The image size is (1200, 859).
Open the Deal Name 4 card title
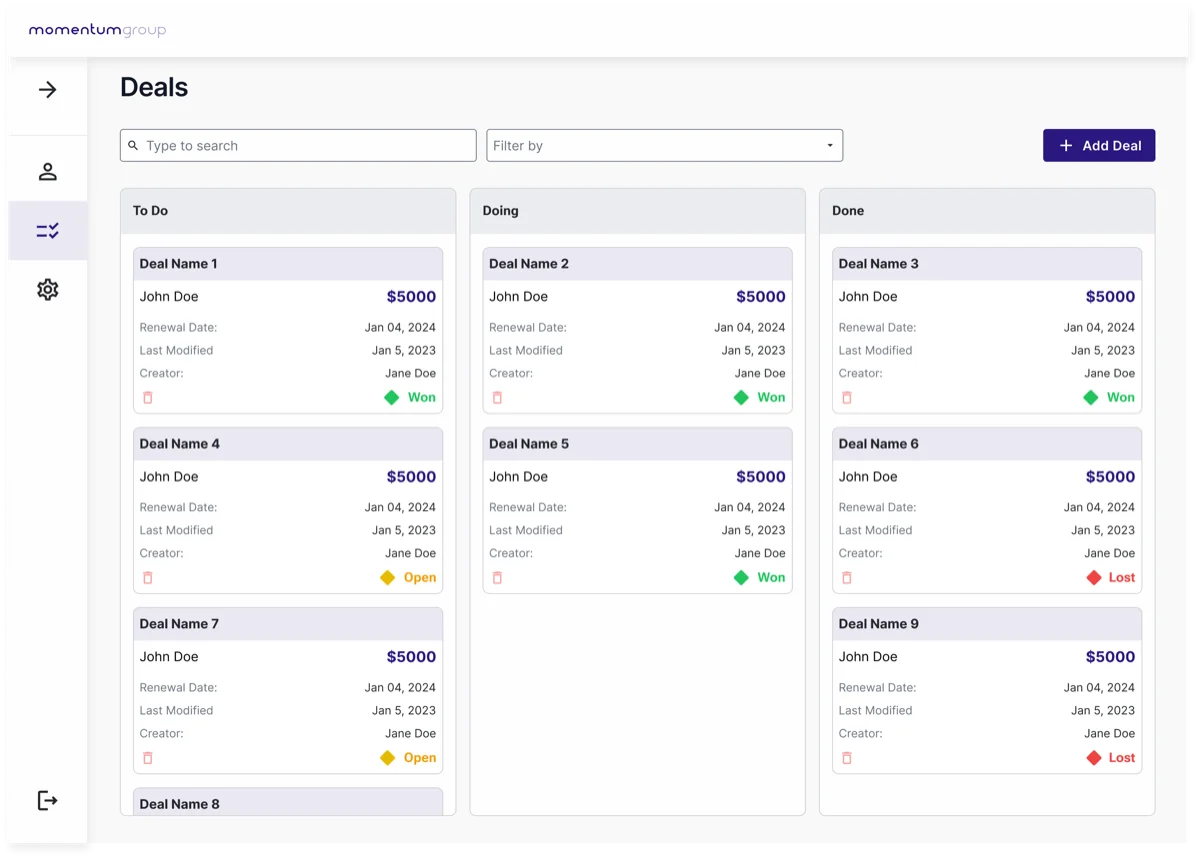point(180,444)
